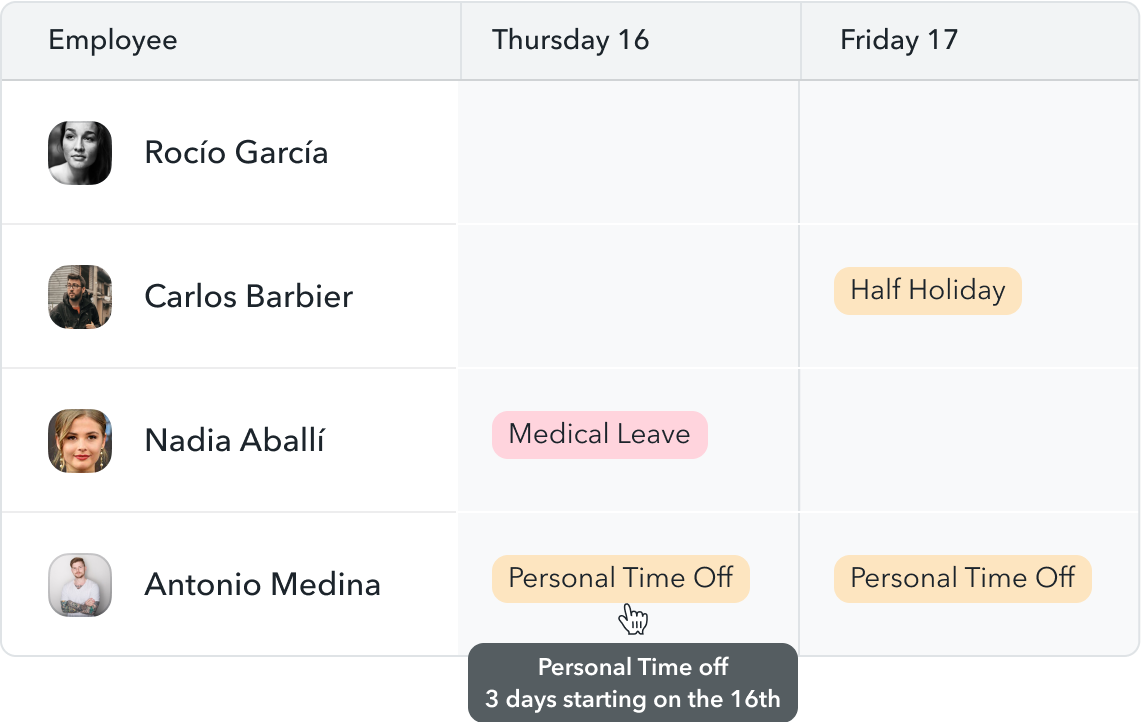Select Nadia Aballí's empty Friday cell
The height and width of the screenshot is (722, 1141).
point(968,441)
